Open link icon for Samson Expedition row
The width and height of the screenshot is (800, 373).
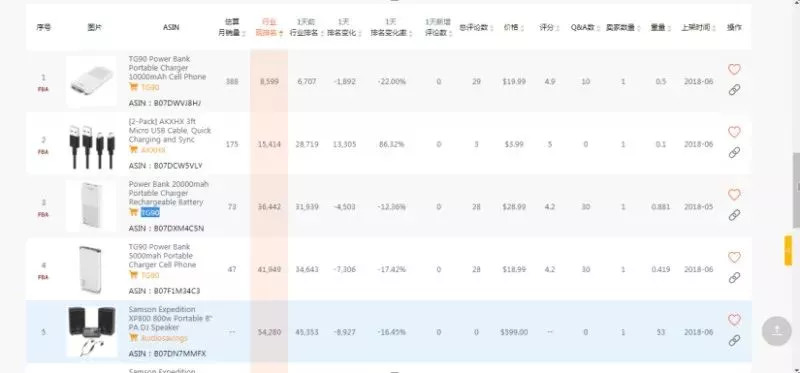(734, 340)
